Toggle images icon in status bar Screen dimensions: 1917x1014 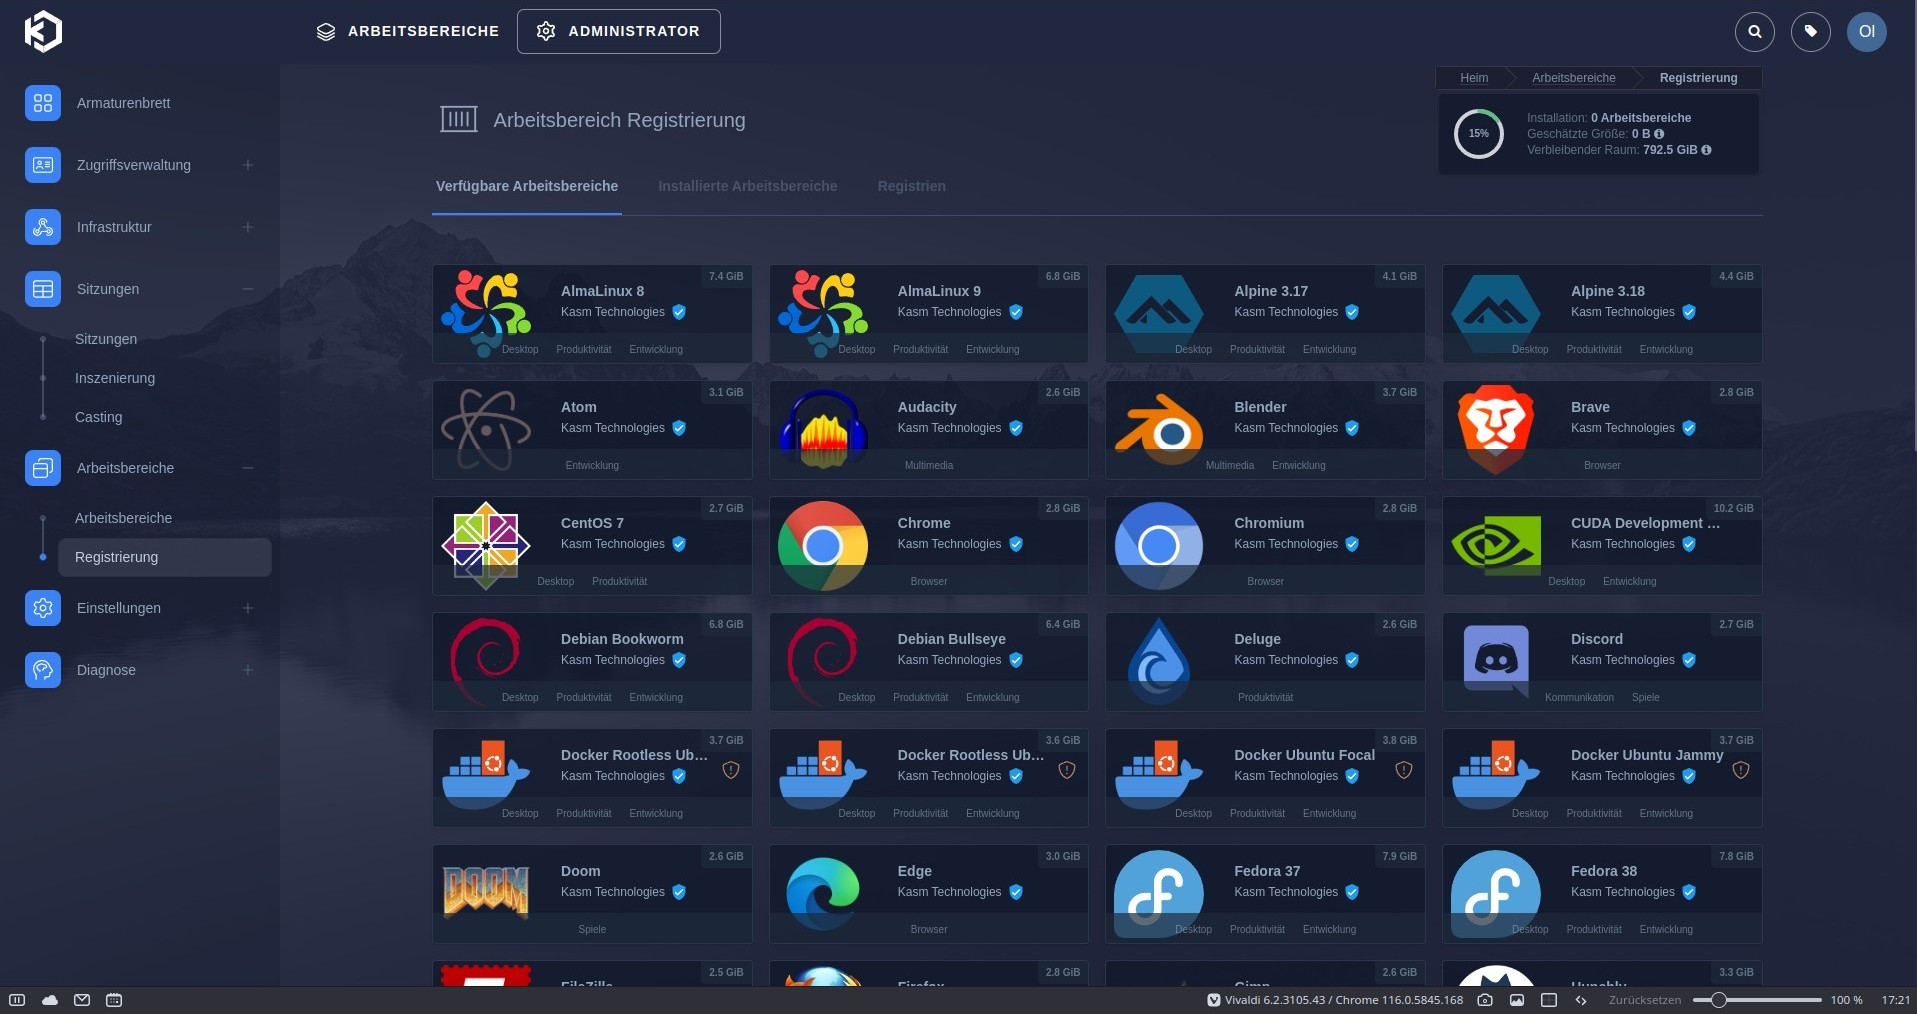coord(1517,1000)
